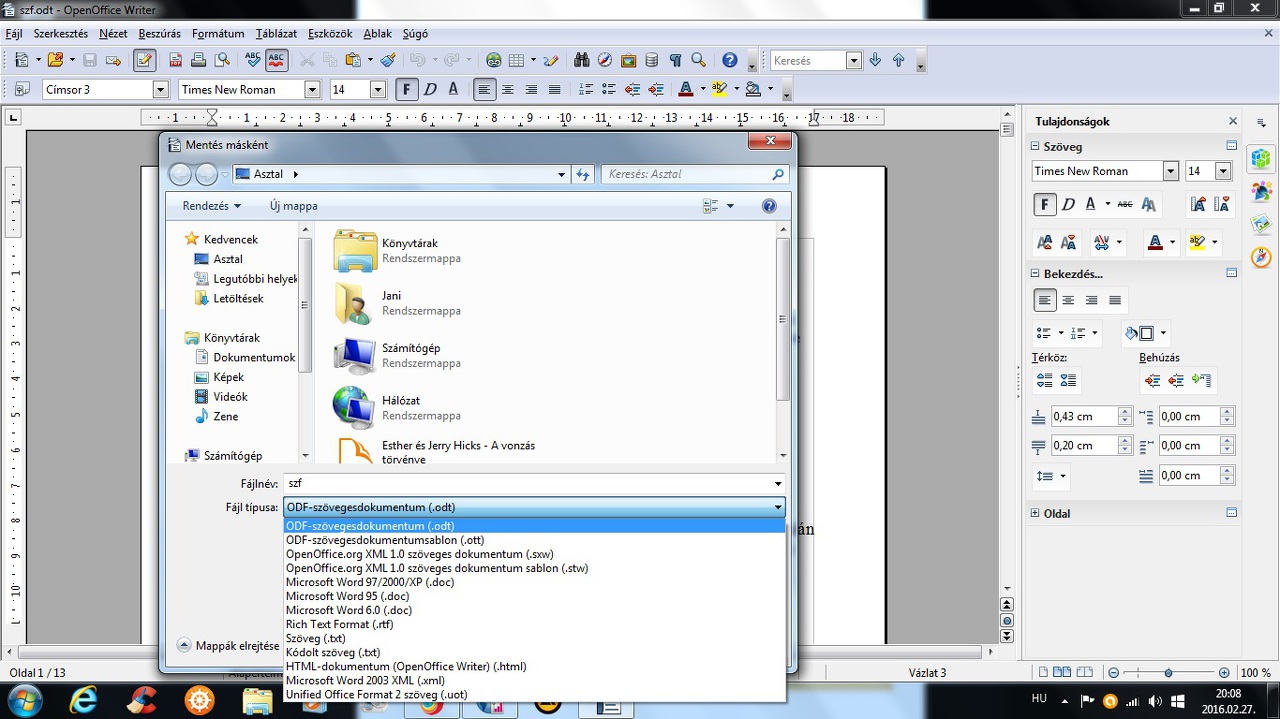Open the Formátum menu
This screenshot has width=1280, height=719.
[218, 33]
